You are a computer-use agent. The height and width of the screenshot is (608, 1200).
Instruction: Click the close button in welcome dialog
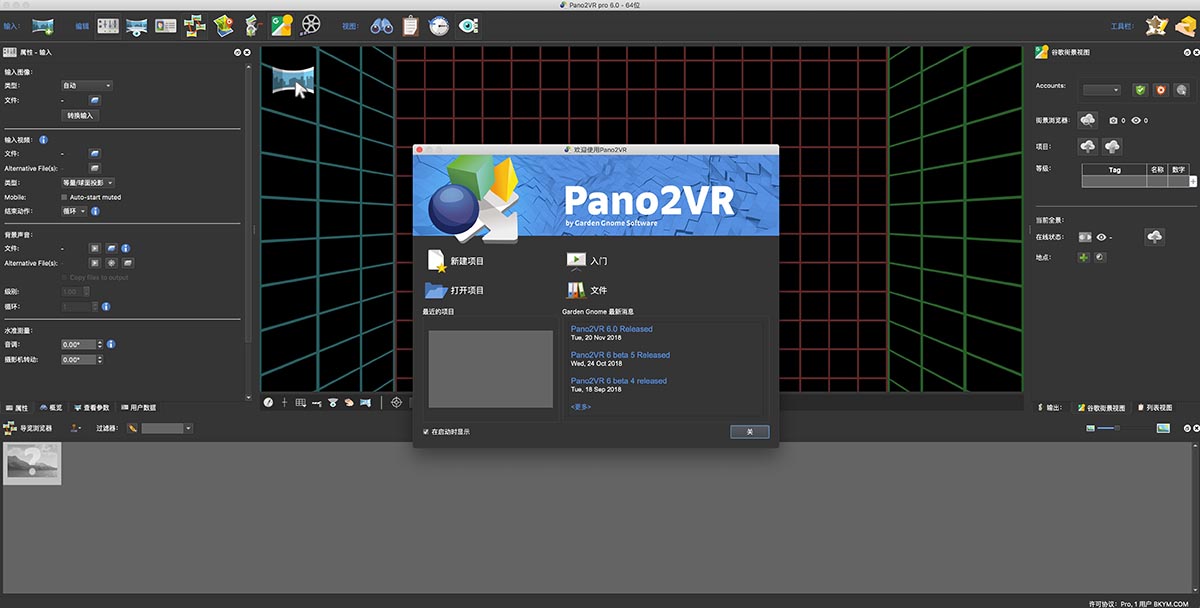point(750,432)
